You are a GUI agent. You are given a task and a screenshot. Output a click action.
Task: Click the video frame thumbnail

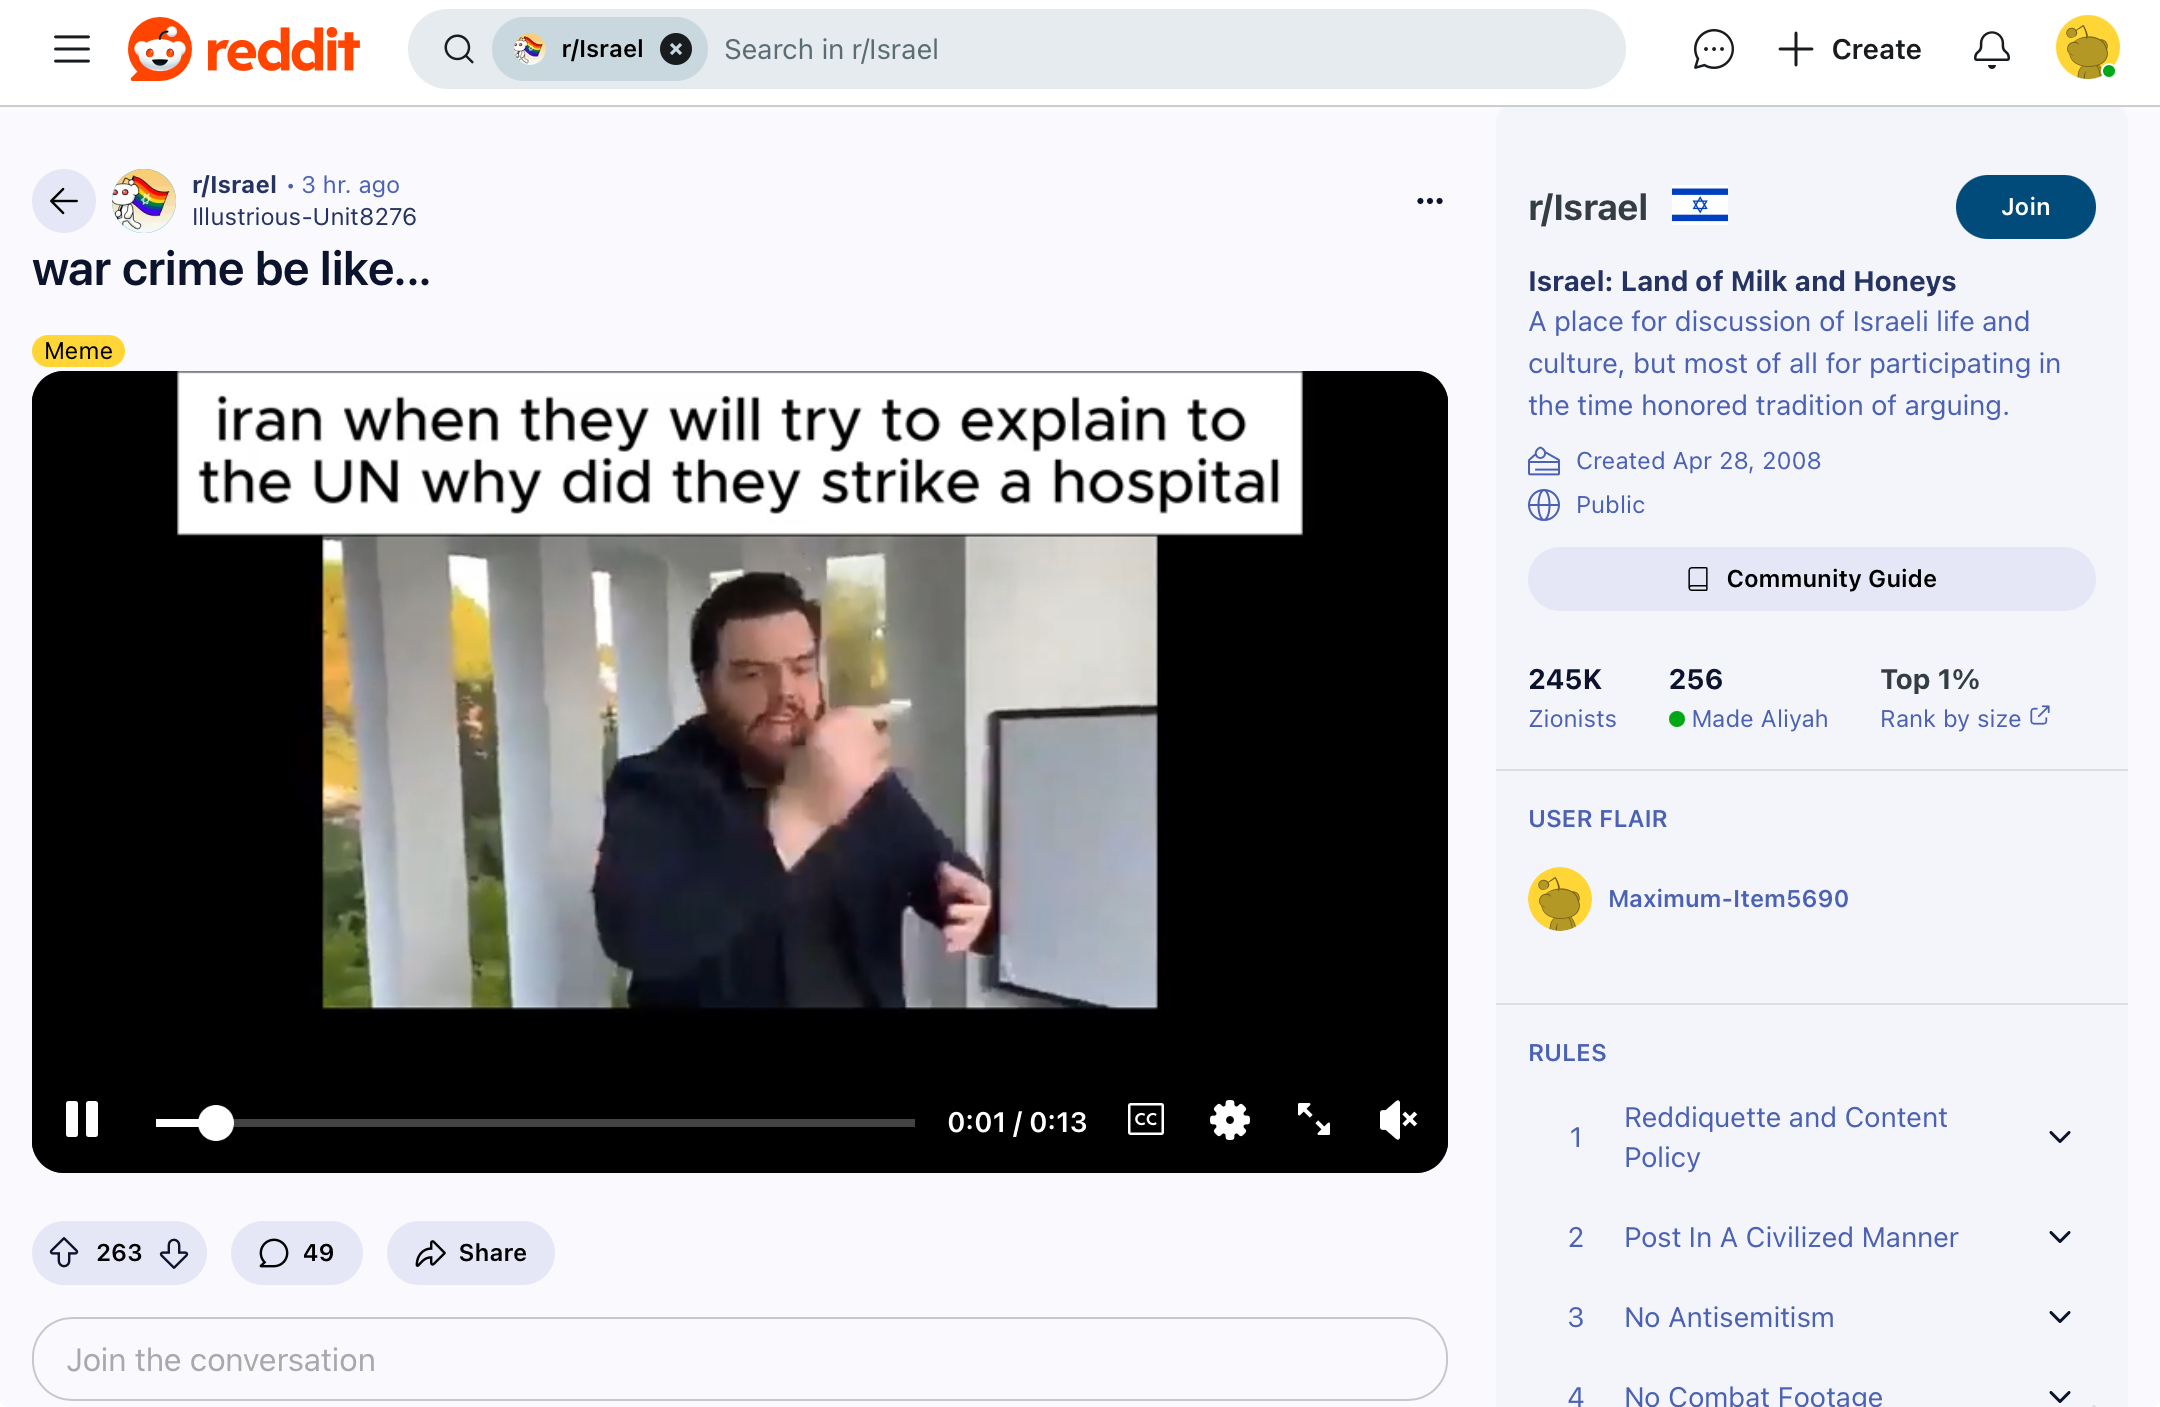coord(740,772)
